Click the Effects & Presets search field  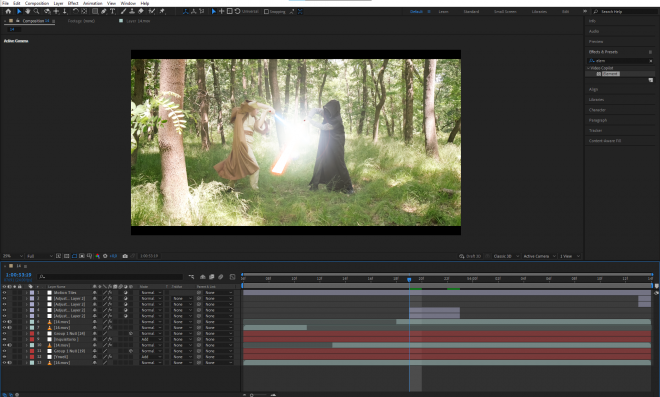click(621, 61)
